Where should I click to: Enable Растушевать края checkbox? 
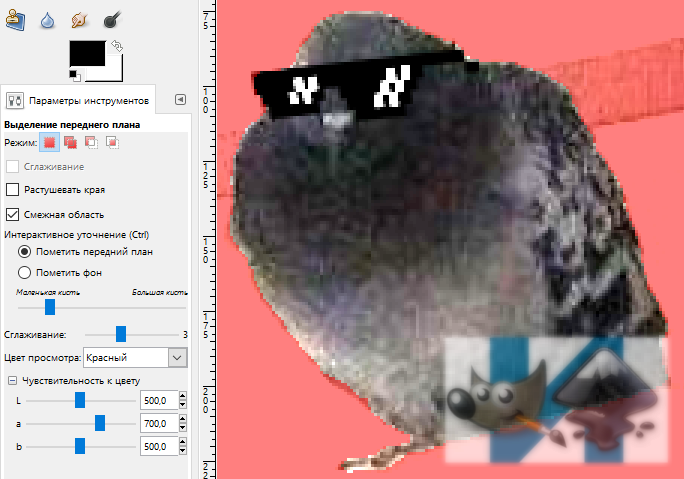click(12, 190)
